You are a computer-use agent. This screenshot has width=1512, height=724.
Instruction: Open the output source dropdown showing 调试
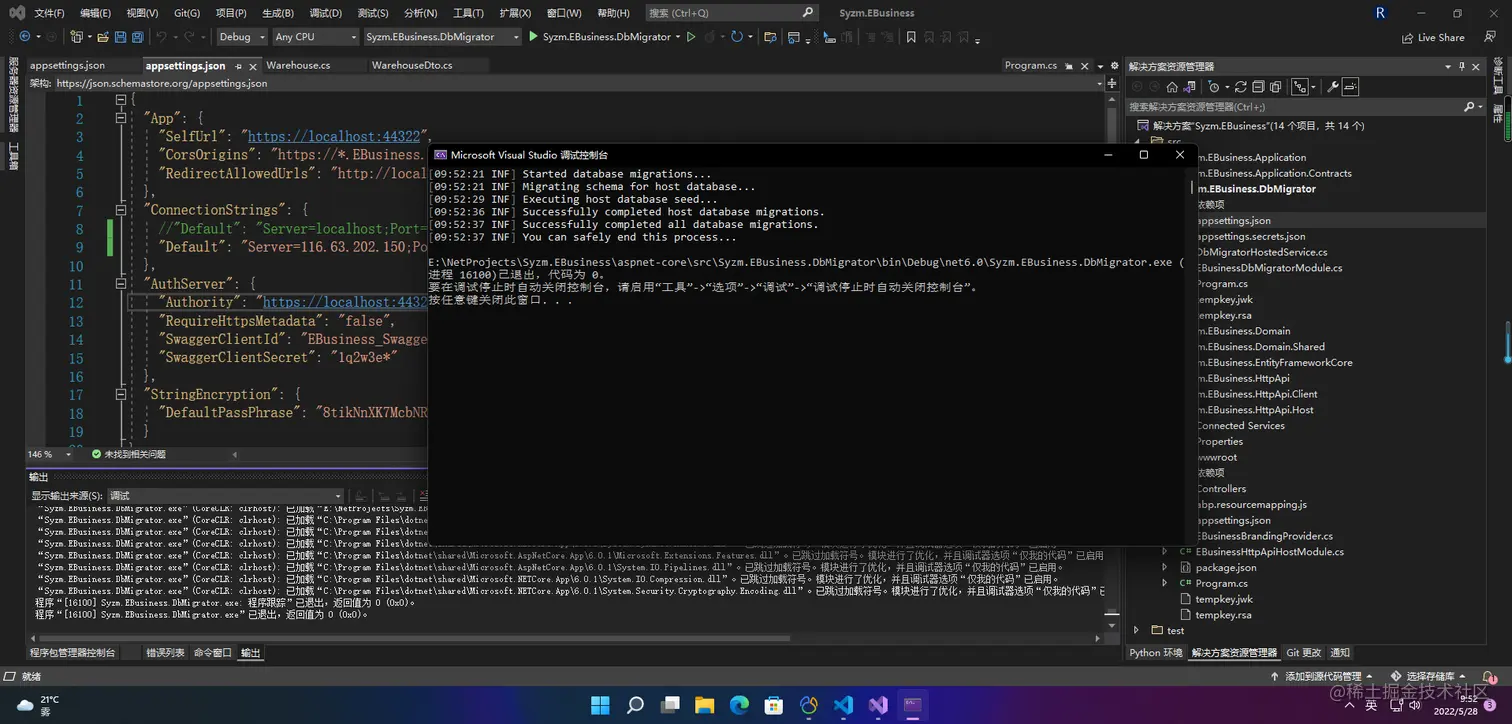(226, 496)
